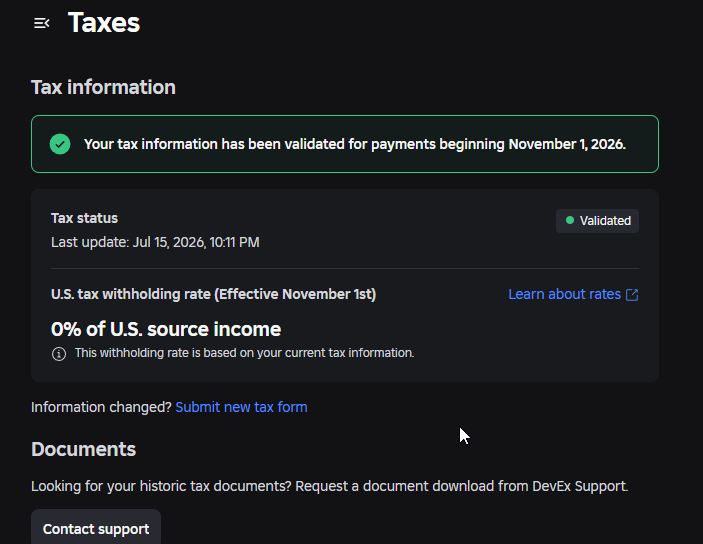Click the U.S. tax withholding rate label

213,294
